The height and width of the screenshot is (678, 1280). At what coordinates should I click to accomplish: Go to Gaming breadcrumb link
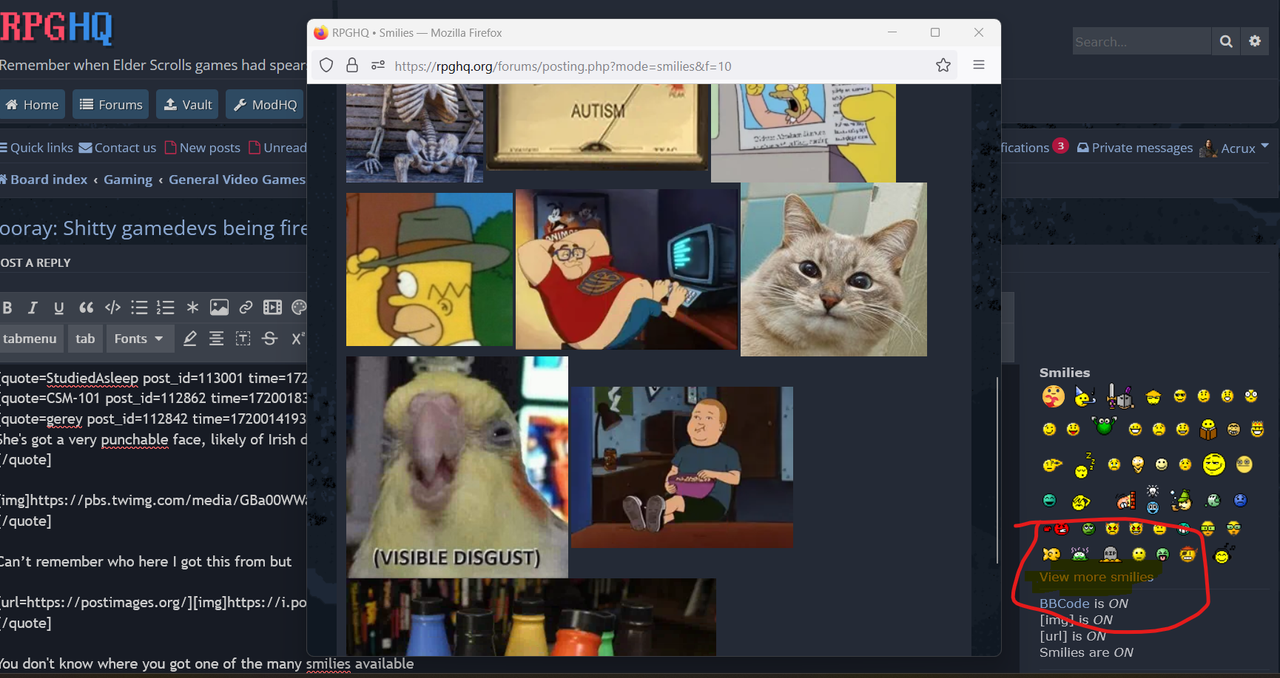coord(128,180)
